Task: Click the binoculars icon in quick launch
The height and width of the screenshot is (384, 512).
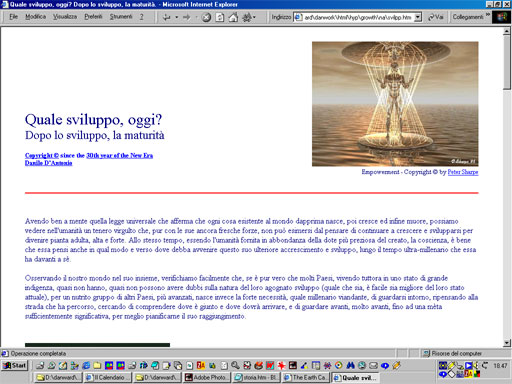Action: (350, 365)
